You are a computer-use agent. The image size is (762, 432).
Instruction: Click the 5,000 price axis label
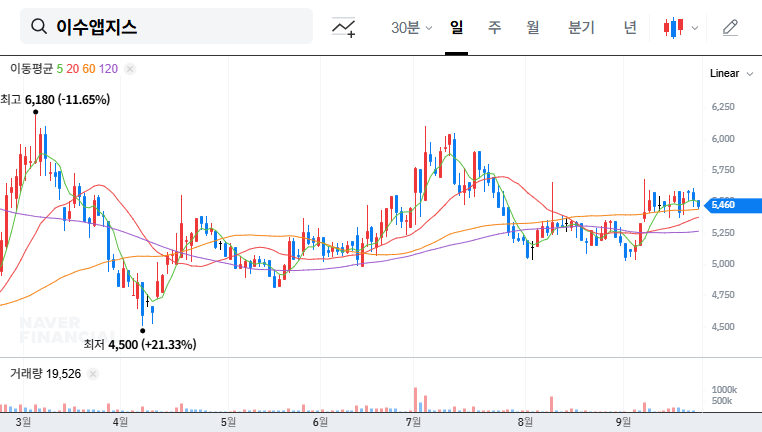[x=723, y=264]
